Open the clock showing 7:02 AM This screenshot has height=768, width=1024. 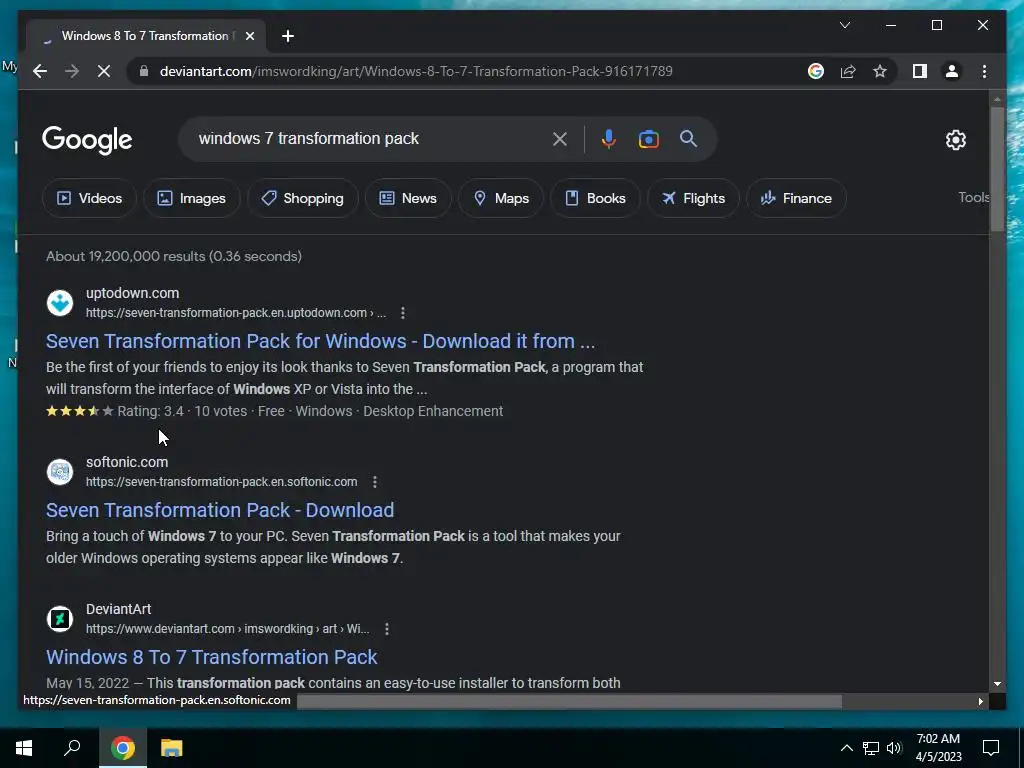[938, 748]
